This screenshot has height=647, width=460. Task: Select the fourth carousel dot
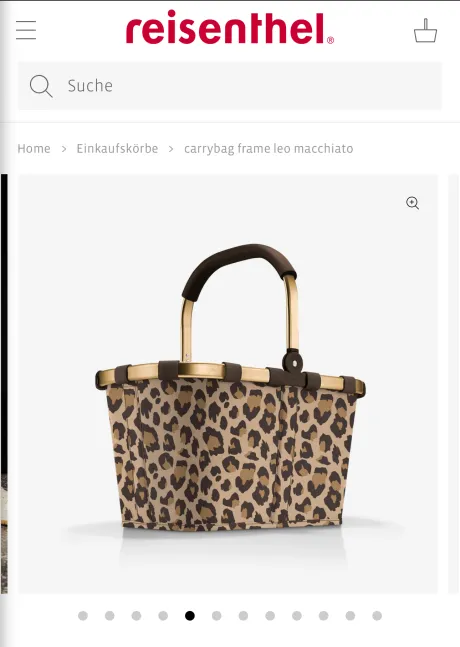[163, 616]
